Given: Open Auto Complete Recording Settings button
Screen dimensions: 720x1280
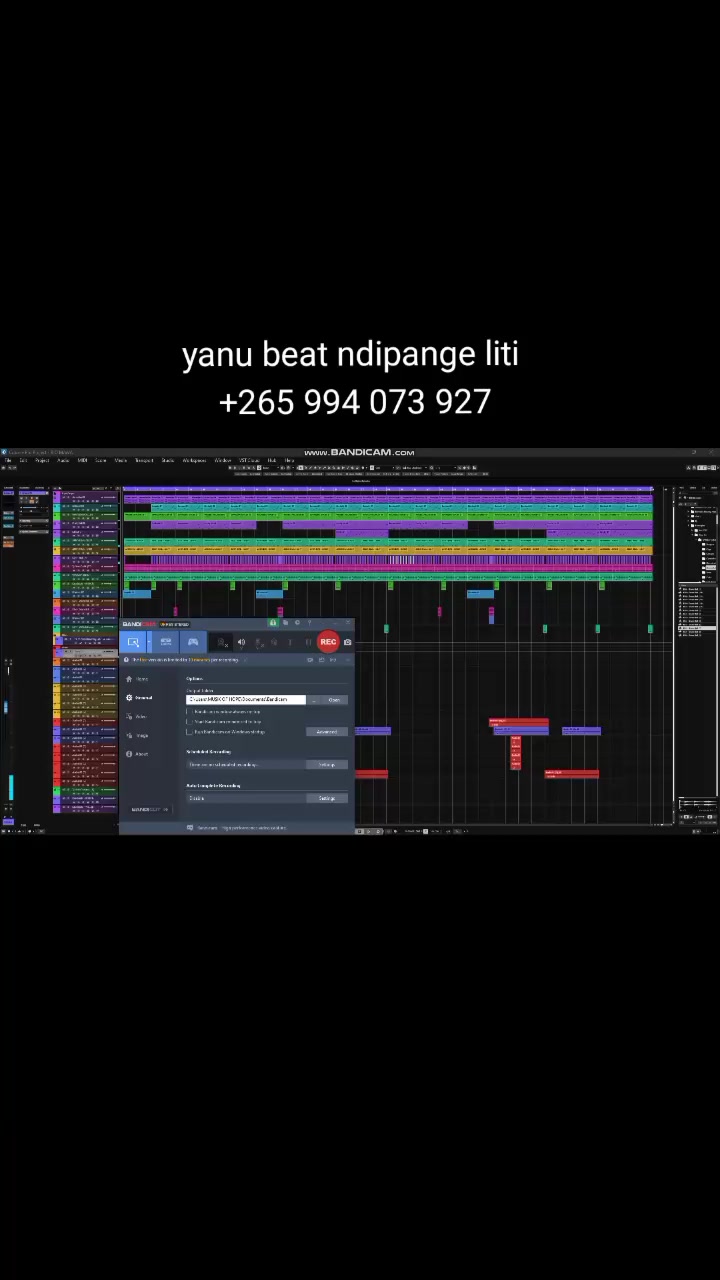Looking at the screenshot, I should (327, 798).
